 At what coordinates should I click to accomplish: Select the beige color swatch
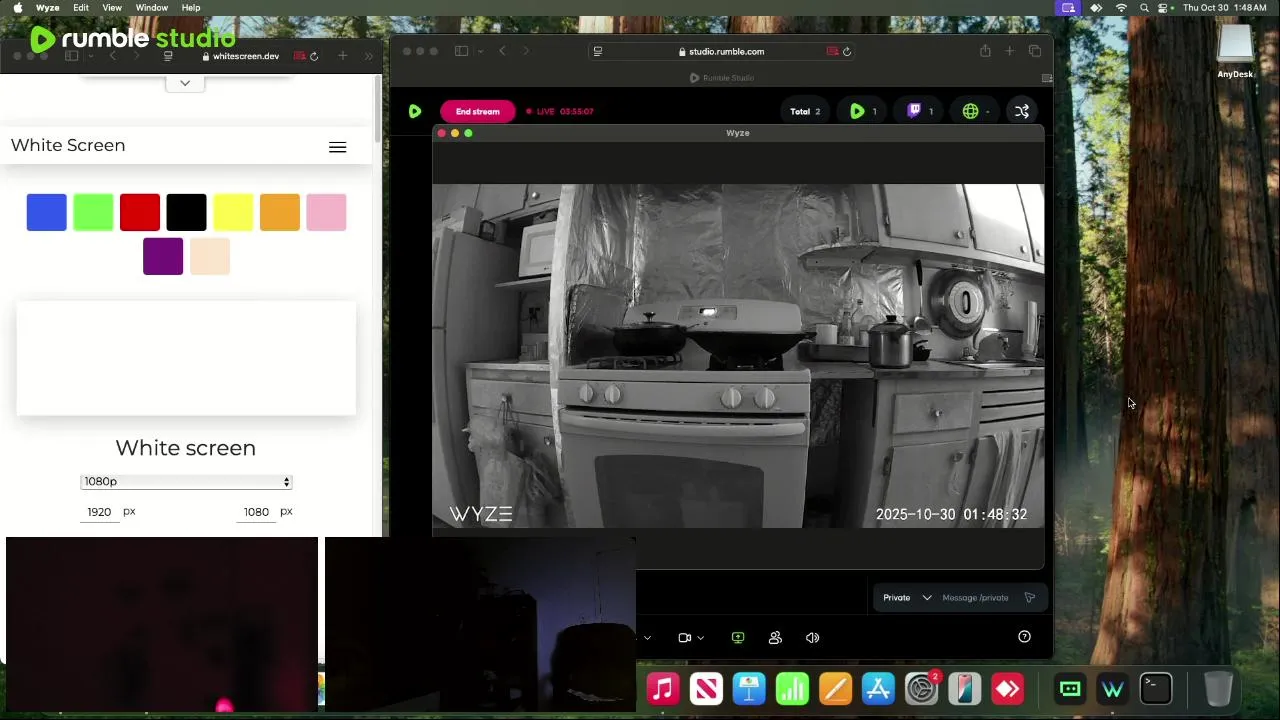click(x=210, y=256)
